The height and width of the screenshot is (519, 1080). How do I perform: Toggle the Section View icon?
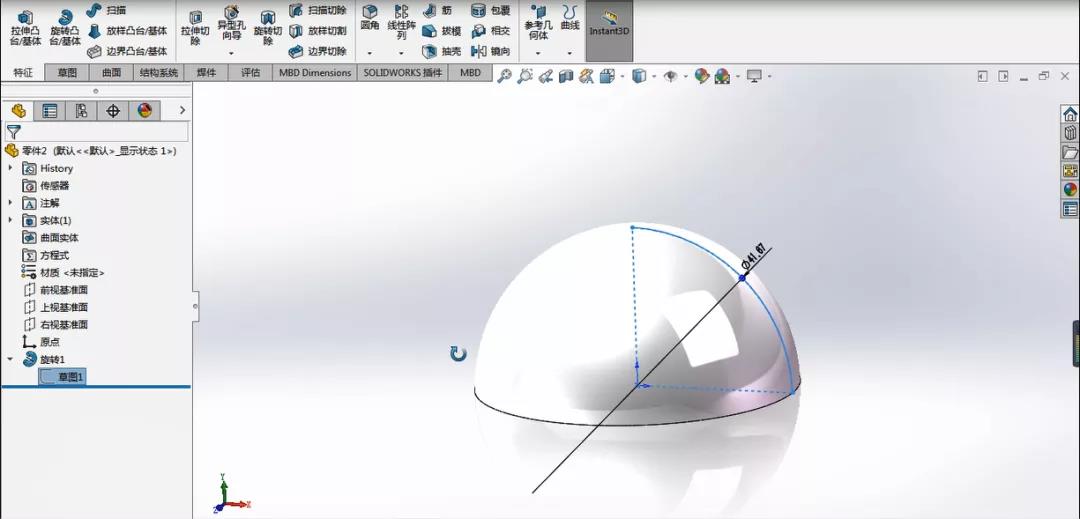click(x=566, y=76)
